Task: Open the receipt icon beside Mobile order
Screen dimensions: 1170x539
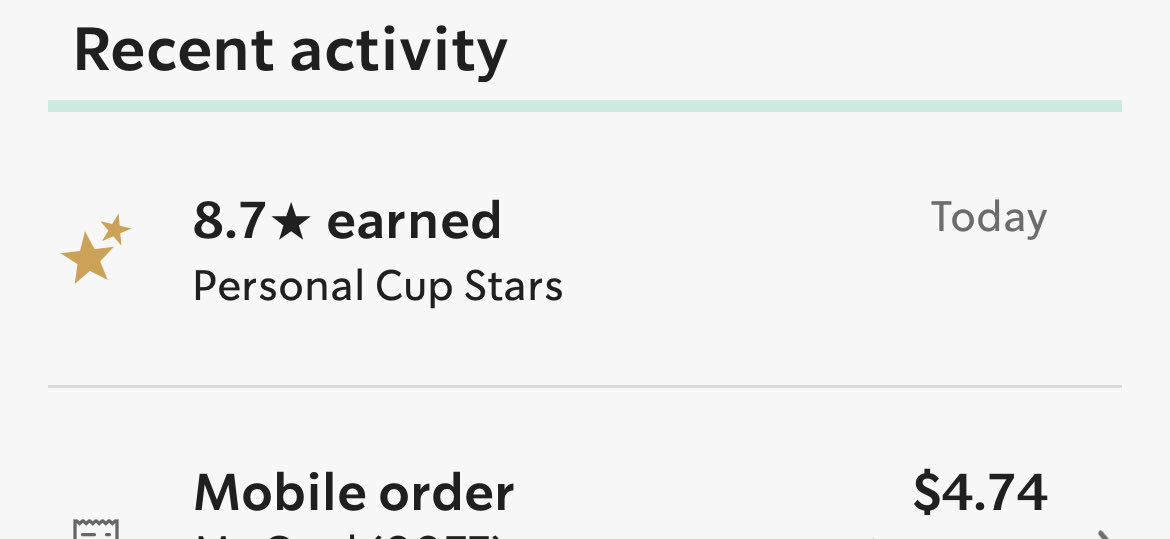Action: (x=96, y=529)
